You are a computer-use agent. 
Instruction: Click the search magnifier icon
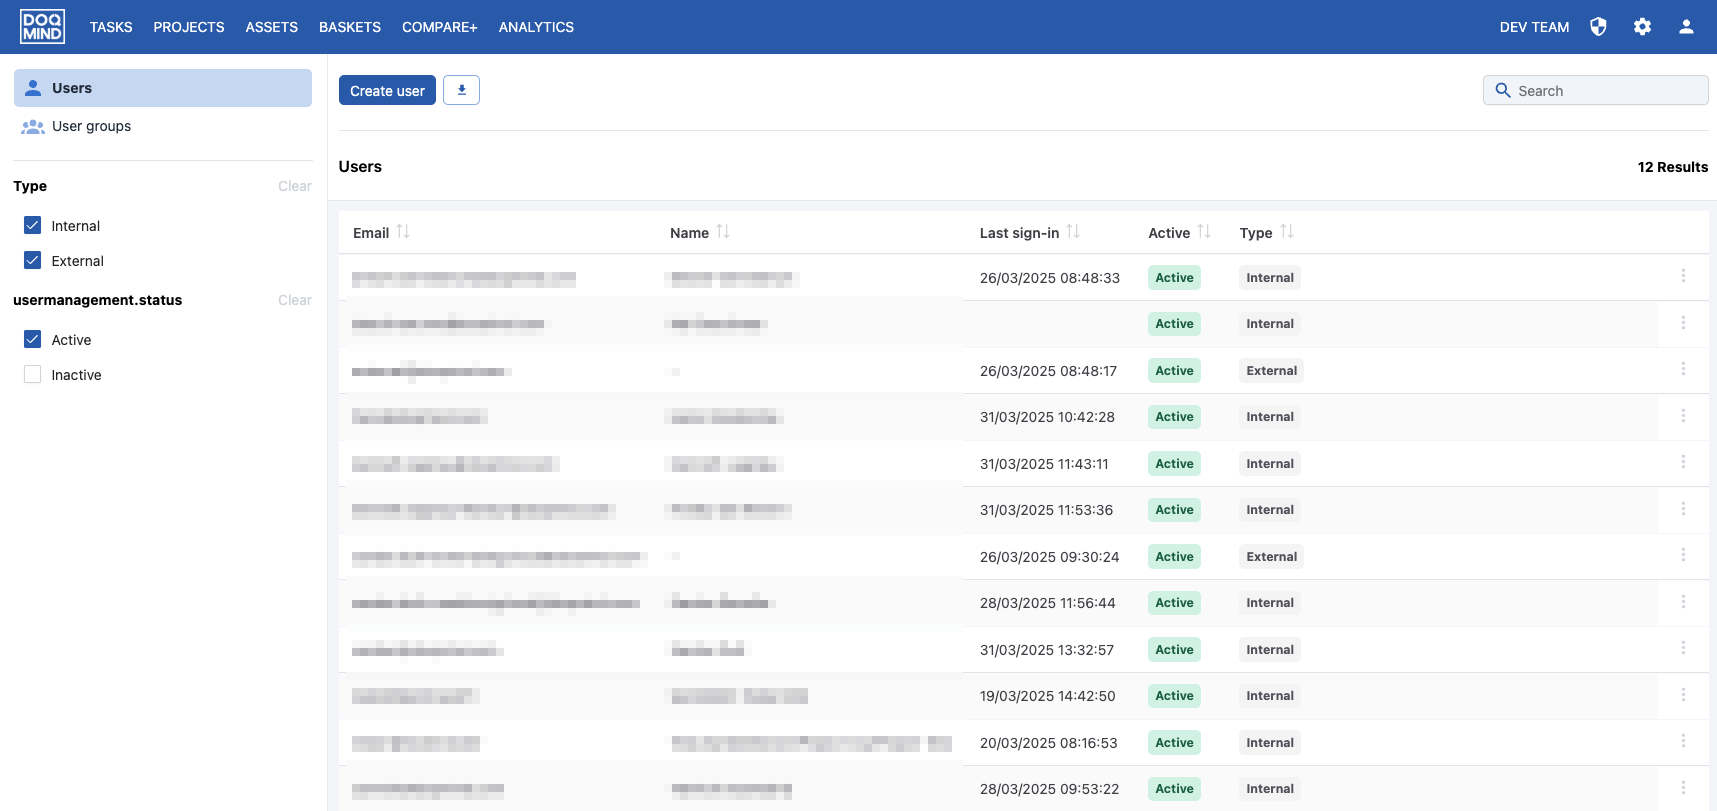tap(1502, 90)
